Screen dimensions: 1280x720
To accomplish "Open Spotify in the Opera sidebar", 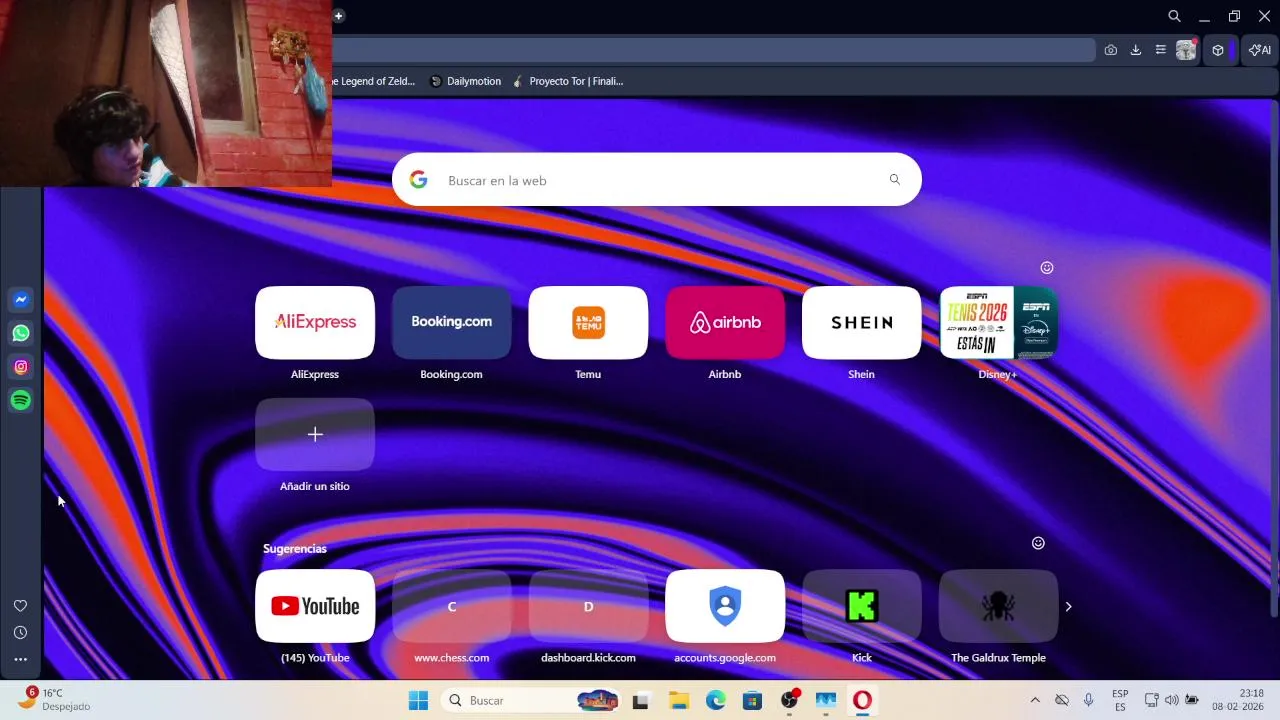I will coord(20,400).
